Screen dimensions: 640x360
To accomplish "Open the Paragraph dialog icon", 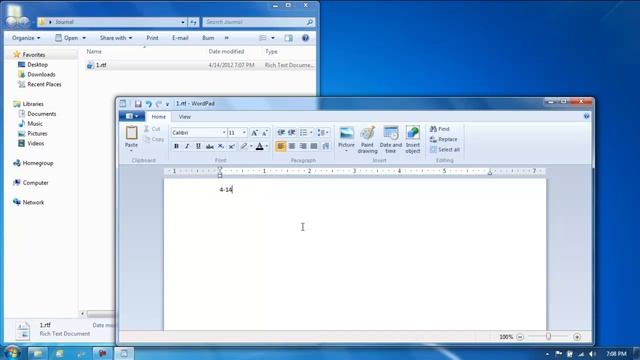I will pos(325,146).
